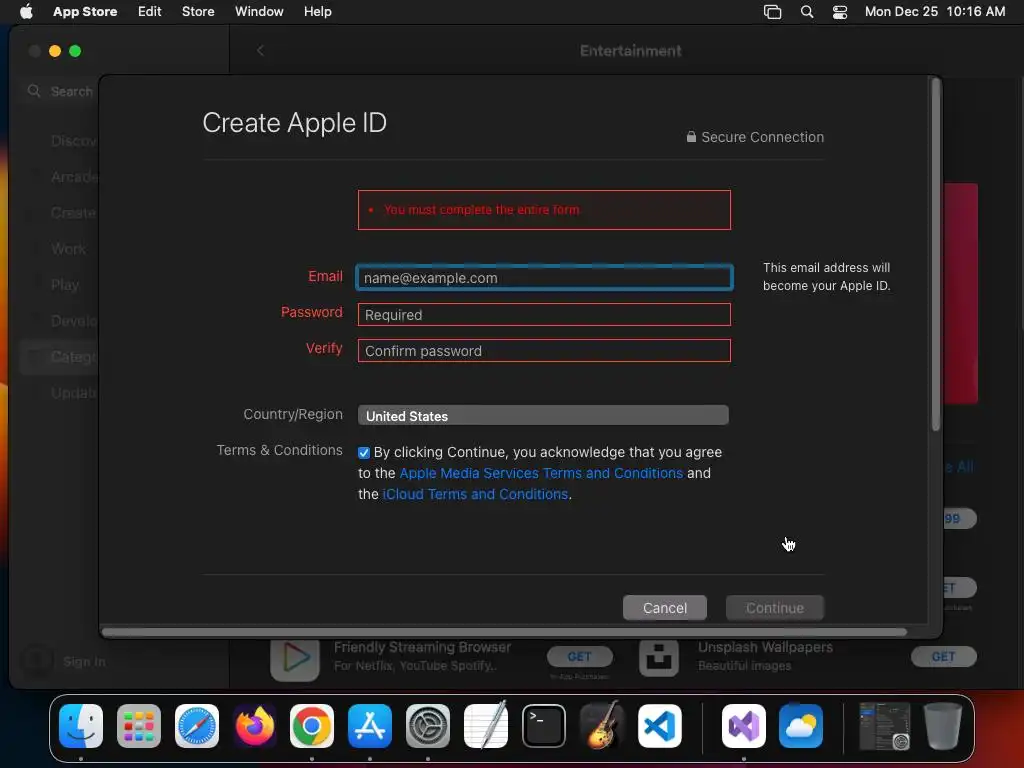The image size is (1024, 768).
Task: Click the Cancel button
Action: pos(665,608)
